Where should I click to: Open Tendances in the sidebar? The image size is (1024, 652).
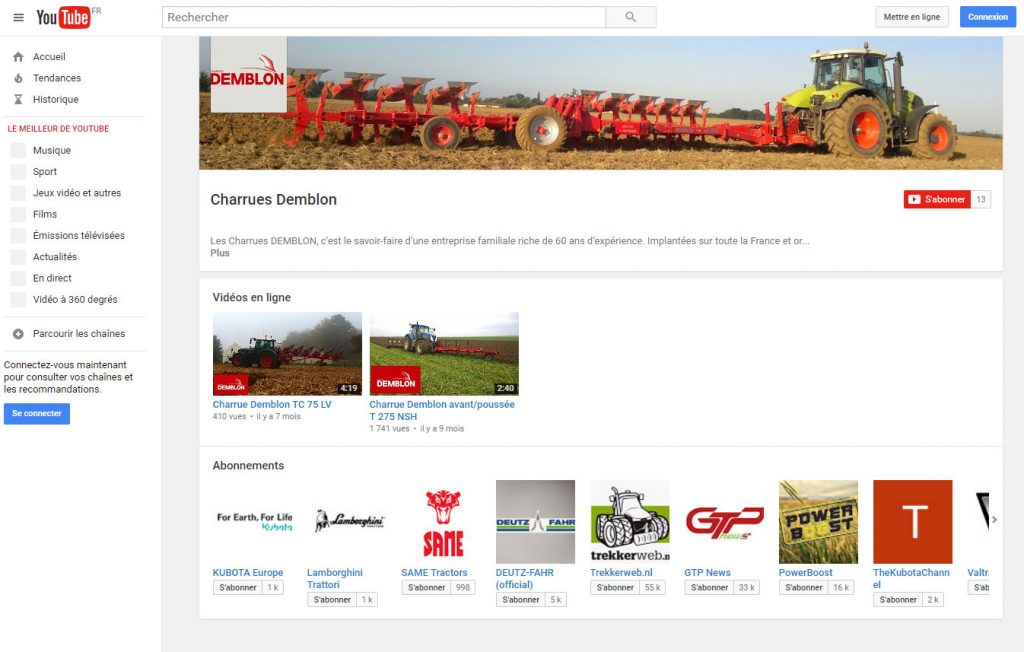(x=57, y=78)
